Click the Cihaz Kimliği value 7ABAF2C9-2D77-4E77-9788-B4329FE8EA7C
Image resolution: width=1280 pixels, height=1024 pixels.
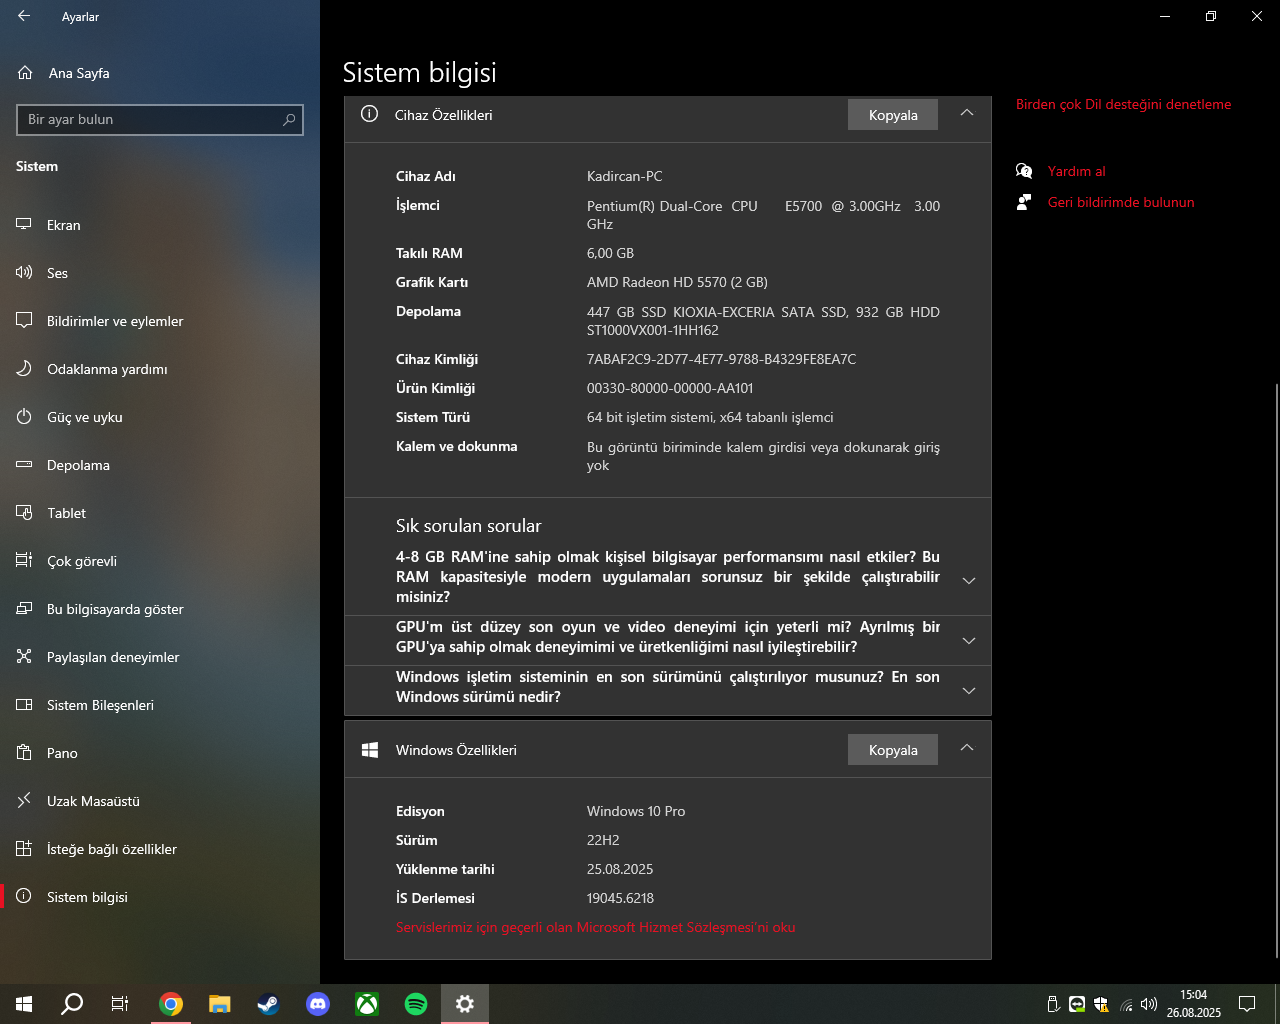point(721,359)
